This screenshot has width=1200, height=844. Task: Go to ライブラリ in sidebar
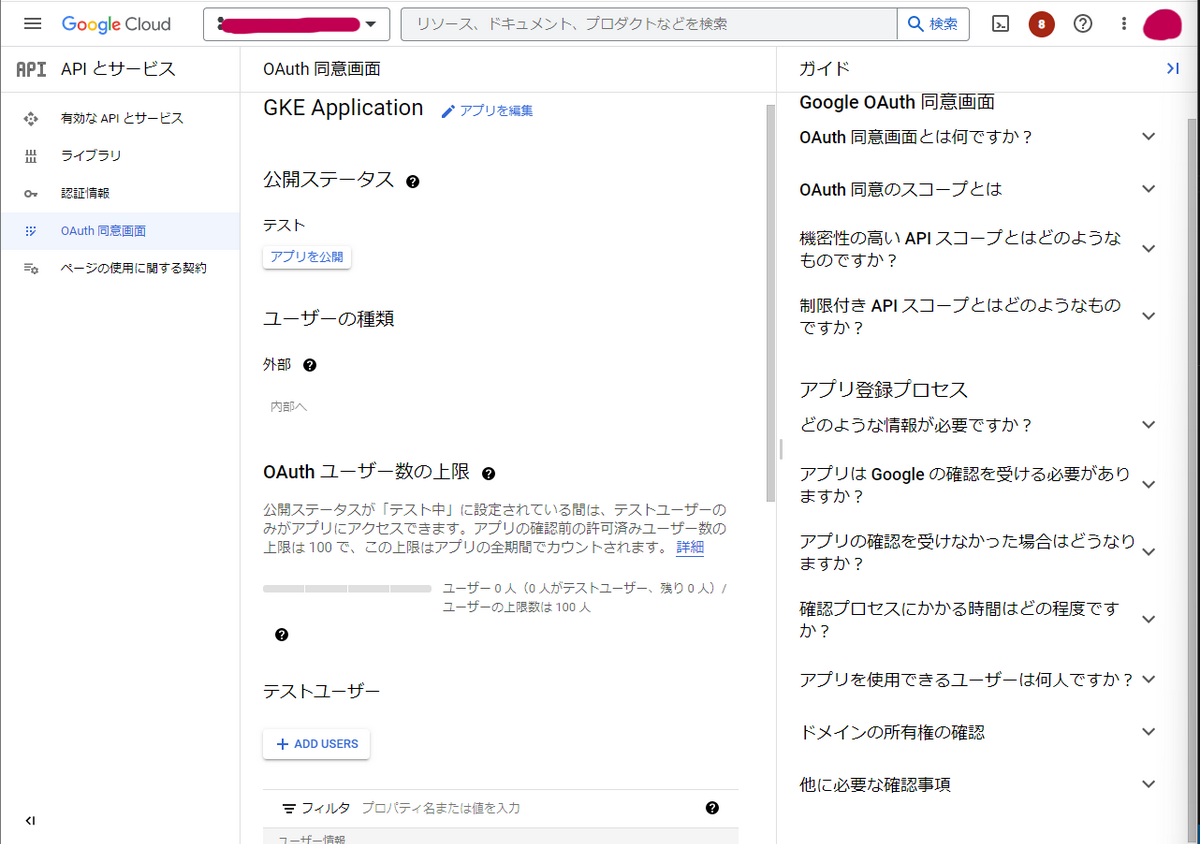[x=120, y=156]
